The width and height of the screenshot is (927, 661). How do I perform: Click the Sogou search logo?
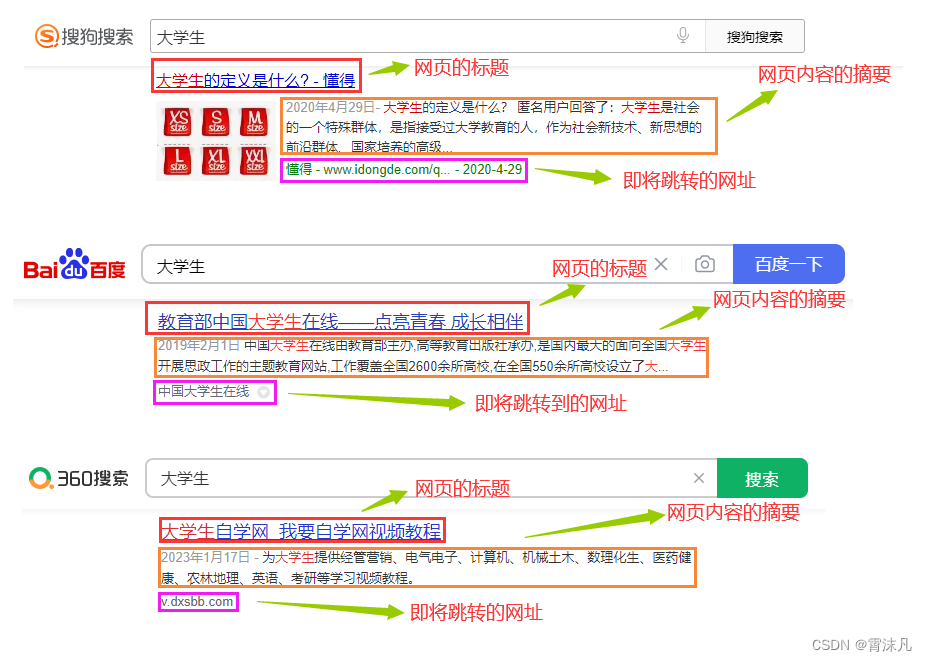tap(84, 37)
